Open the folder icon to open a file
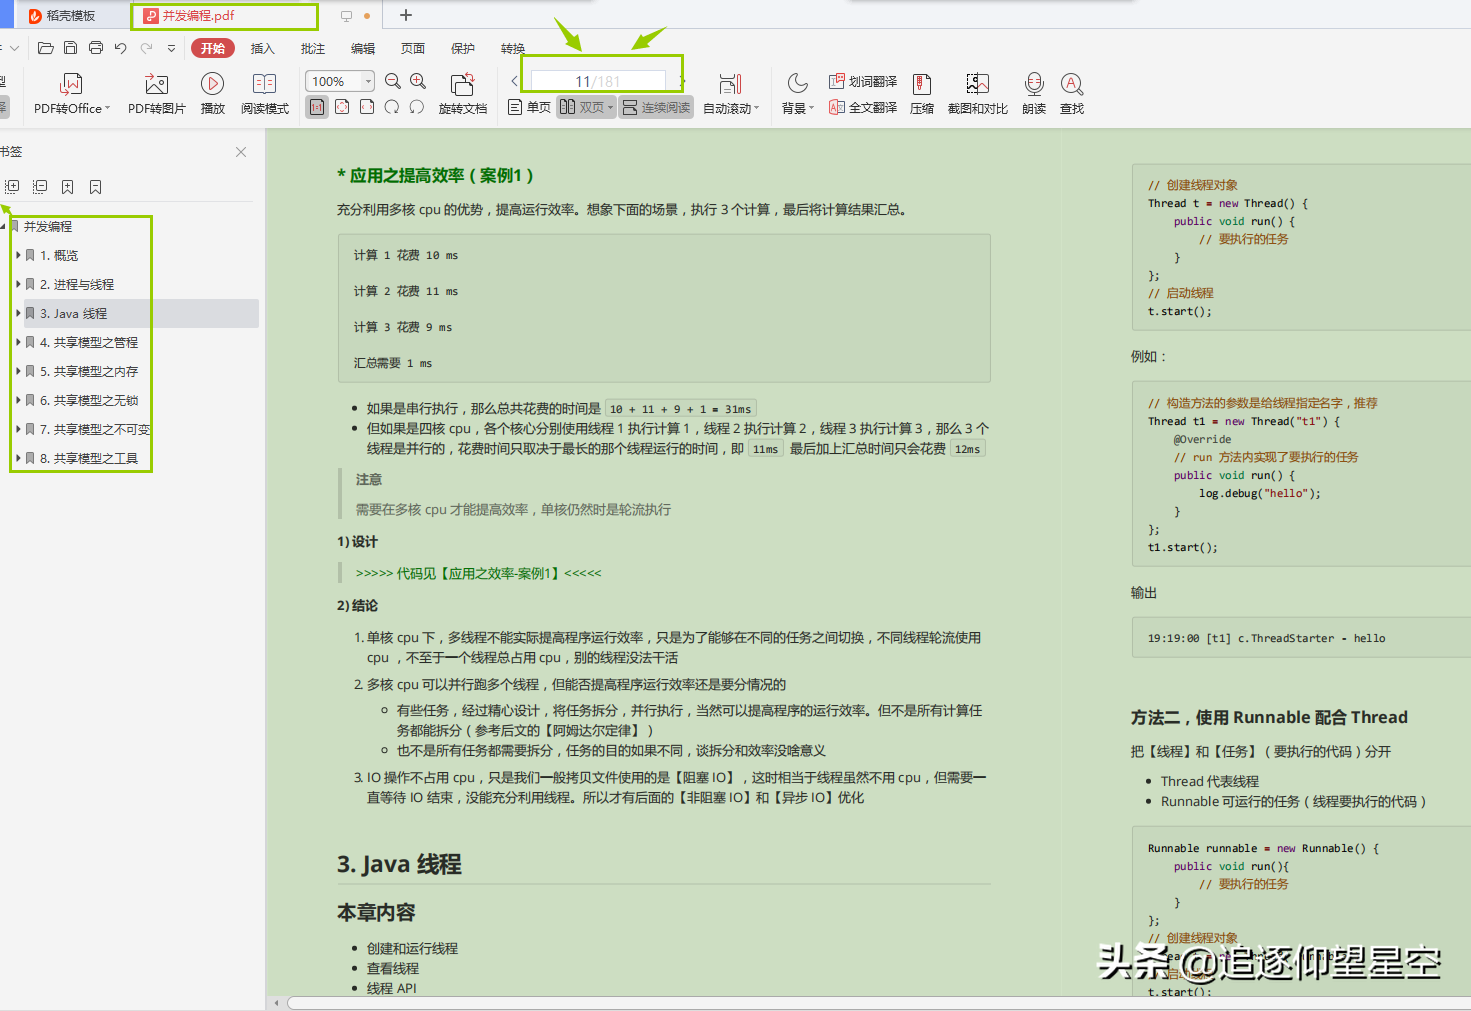The height and width of the screenshot is (1011, 1471). [45, 48]
